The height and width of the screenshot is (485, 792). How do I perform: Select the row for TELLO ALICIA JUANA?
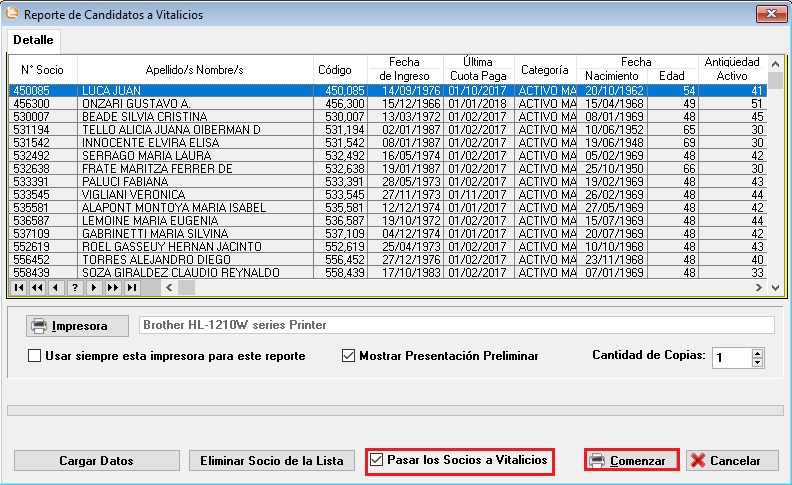tap(170, 130)
